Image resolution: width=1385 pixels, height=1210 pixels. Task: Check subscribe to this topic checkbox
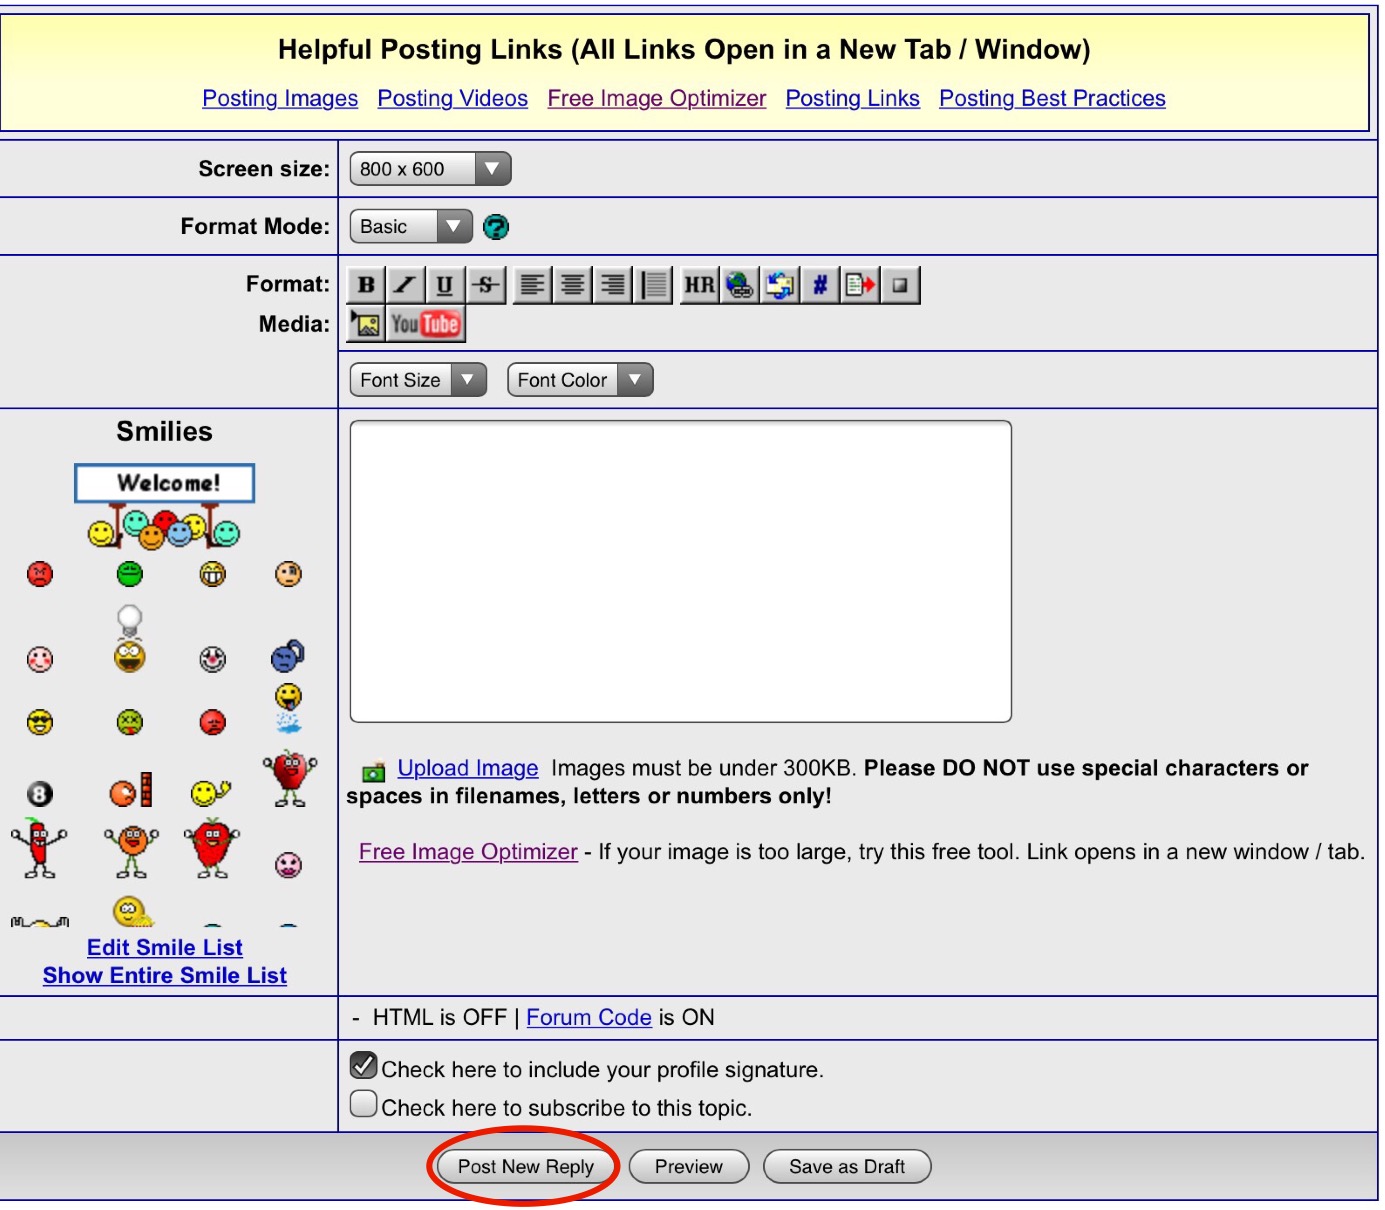coord(364,1104)
